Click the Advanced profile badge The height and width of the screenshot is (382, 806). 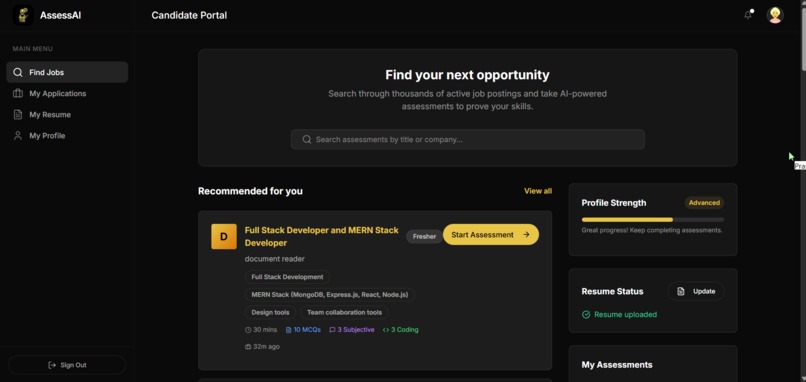[x=704, y=203]
